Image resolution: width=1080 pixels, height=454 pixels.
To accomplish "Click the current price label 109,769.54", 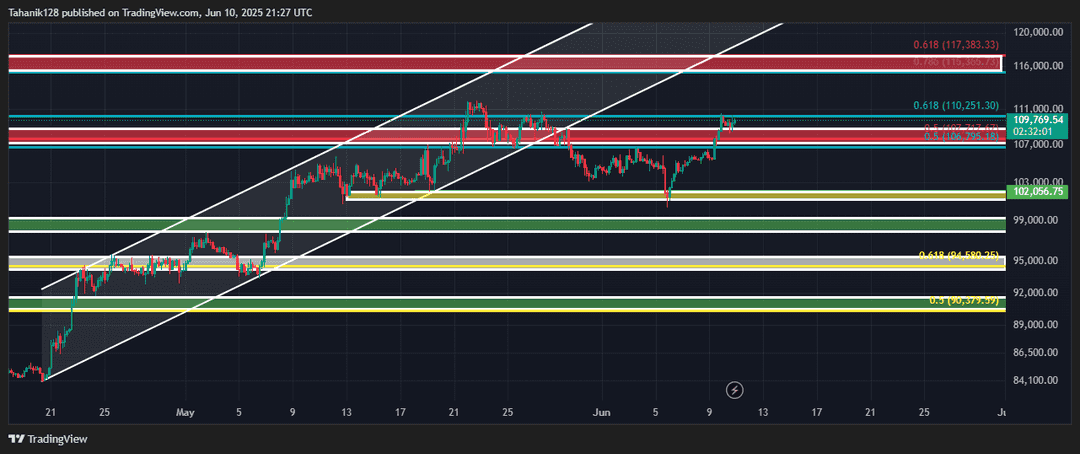I will (1039, 119).
